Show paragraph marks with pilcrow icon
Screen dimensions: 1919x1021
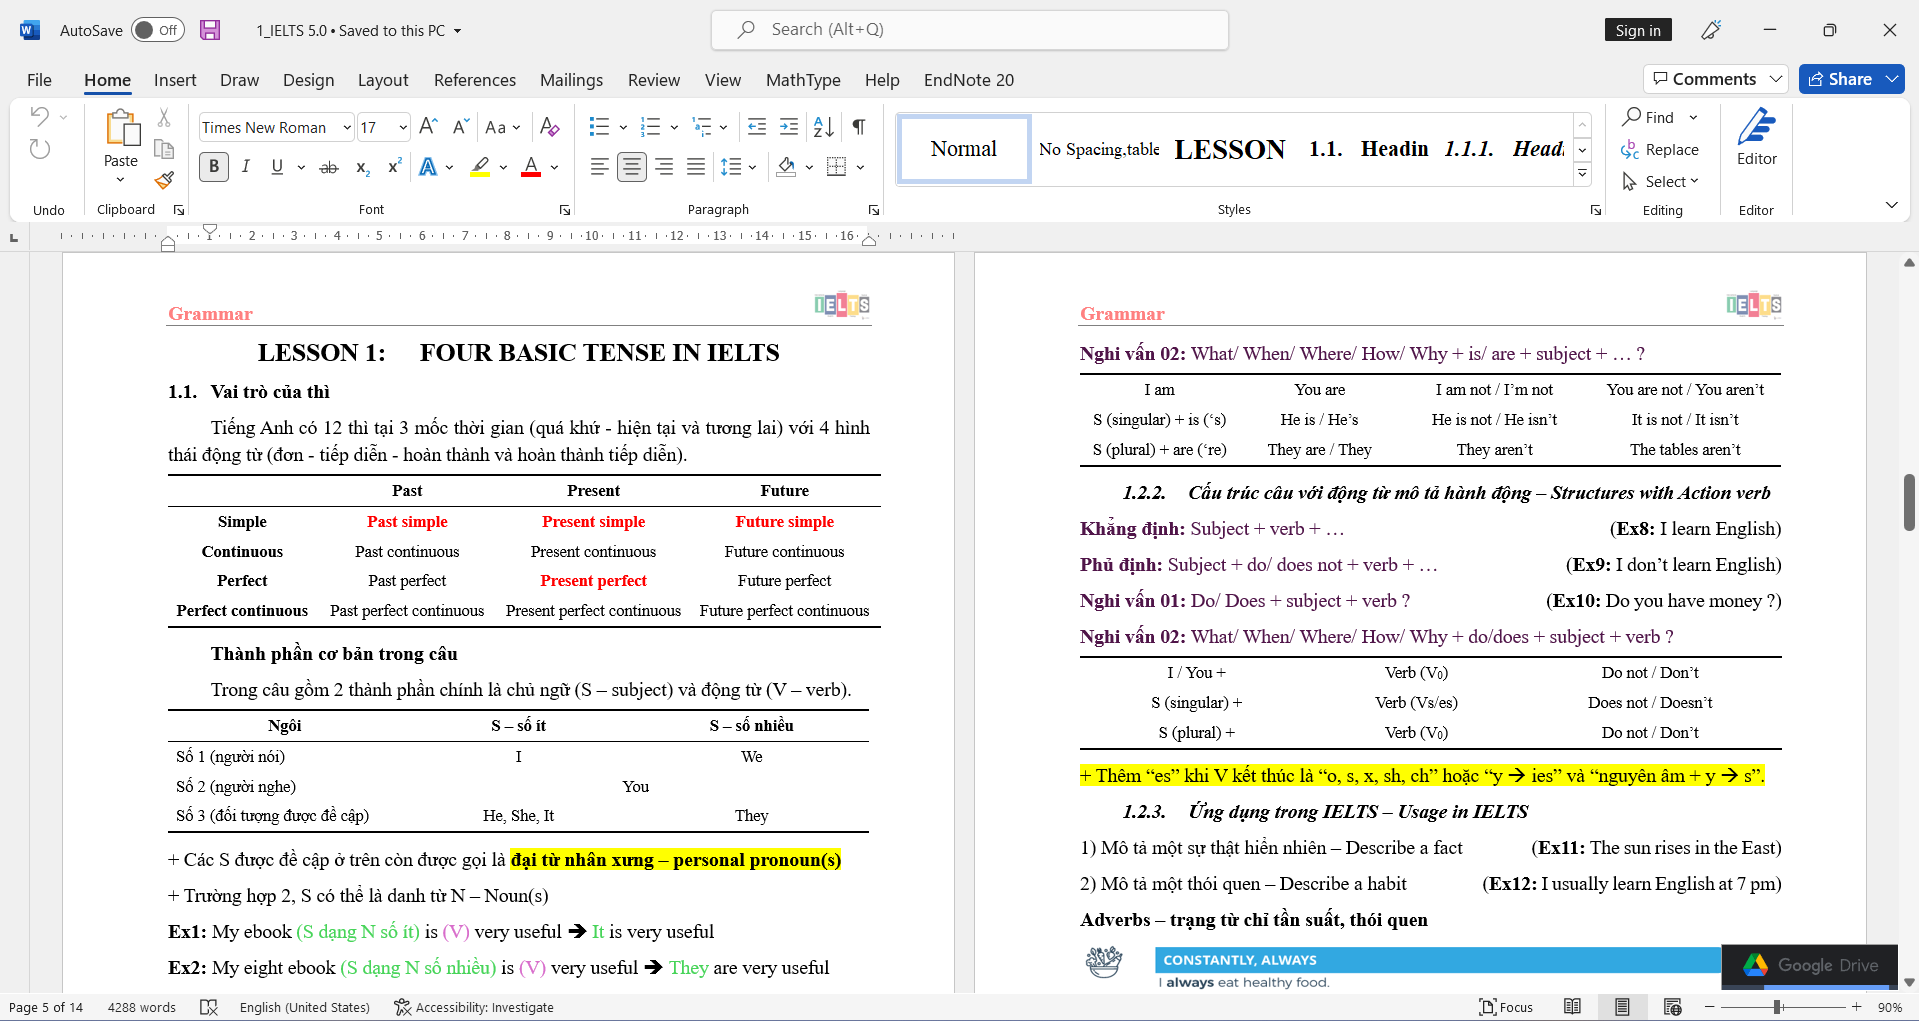pyautogui.click(x=858, y=127)
